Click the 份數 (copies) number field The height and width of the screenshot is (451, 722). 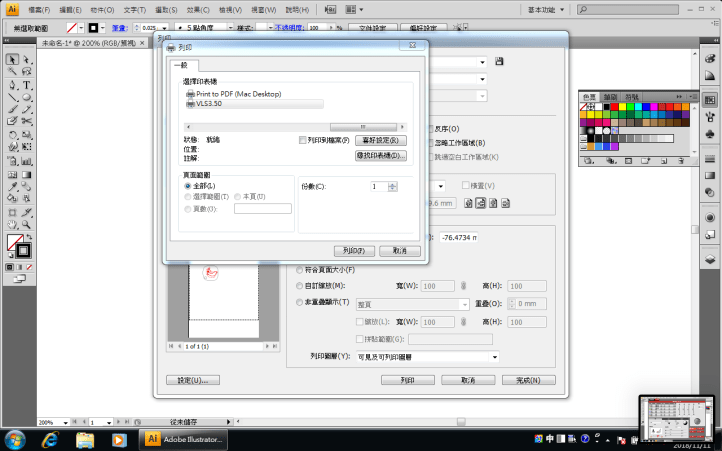[x=378, y=186]
